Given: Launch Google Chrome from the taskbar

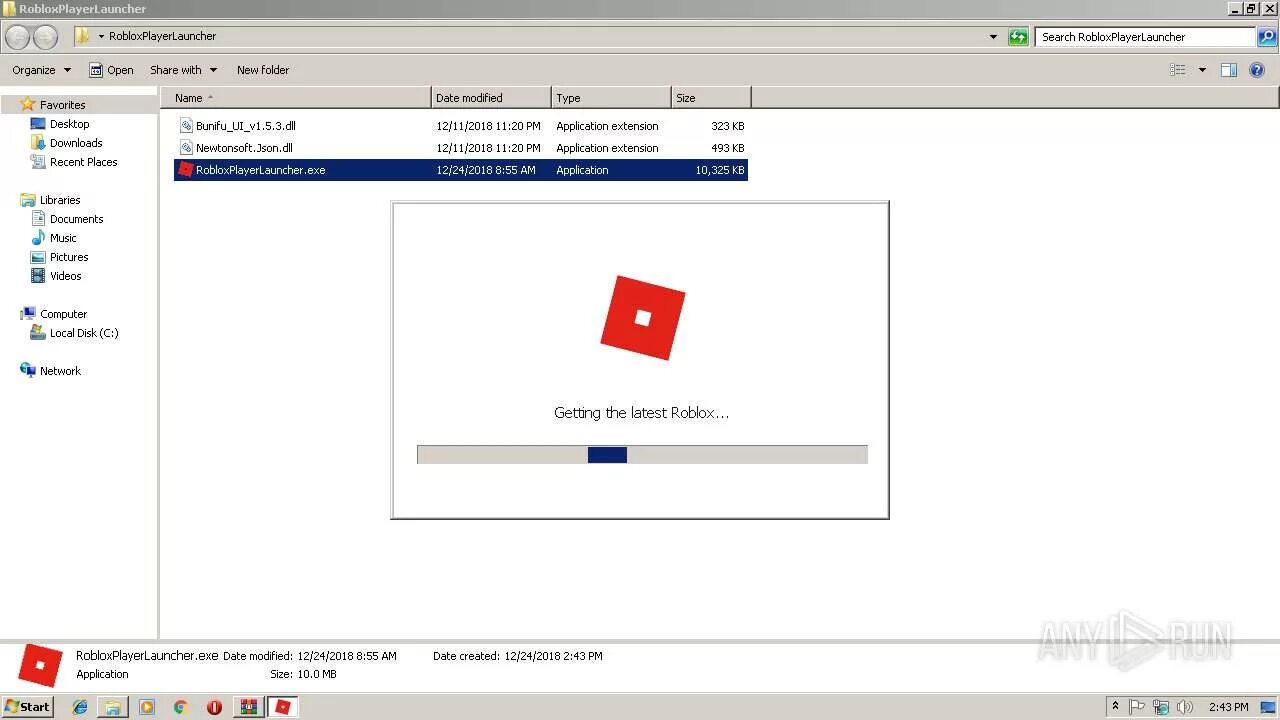Looking at the screenshot, I should coord(180,707).
